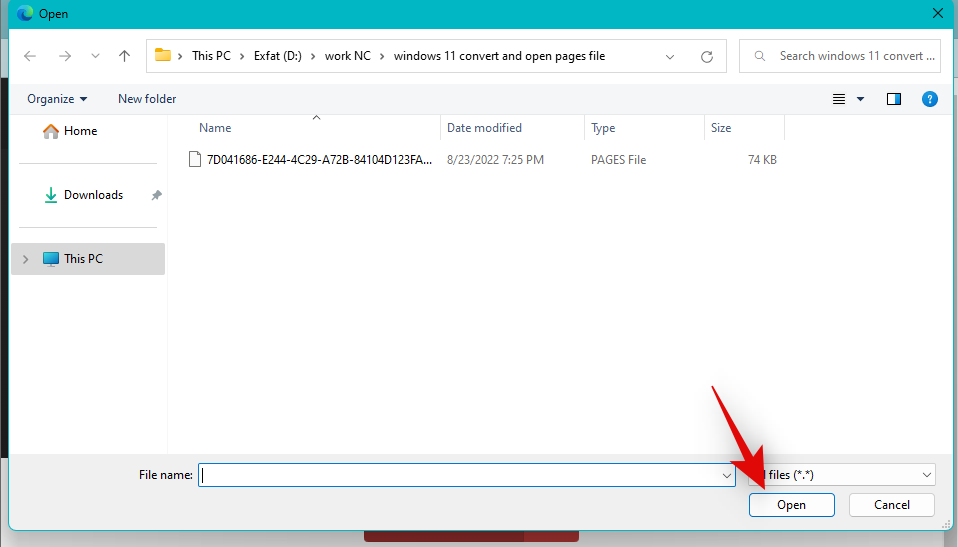Open the Organize menu
The image size is (958, 547).
pos(57,99)
